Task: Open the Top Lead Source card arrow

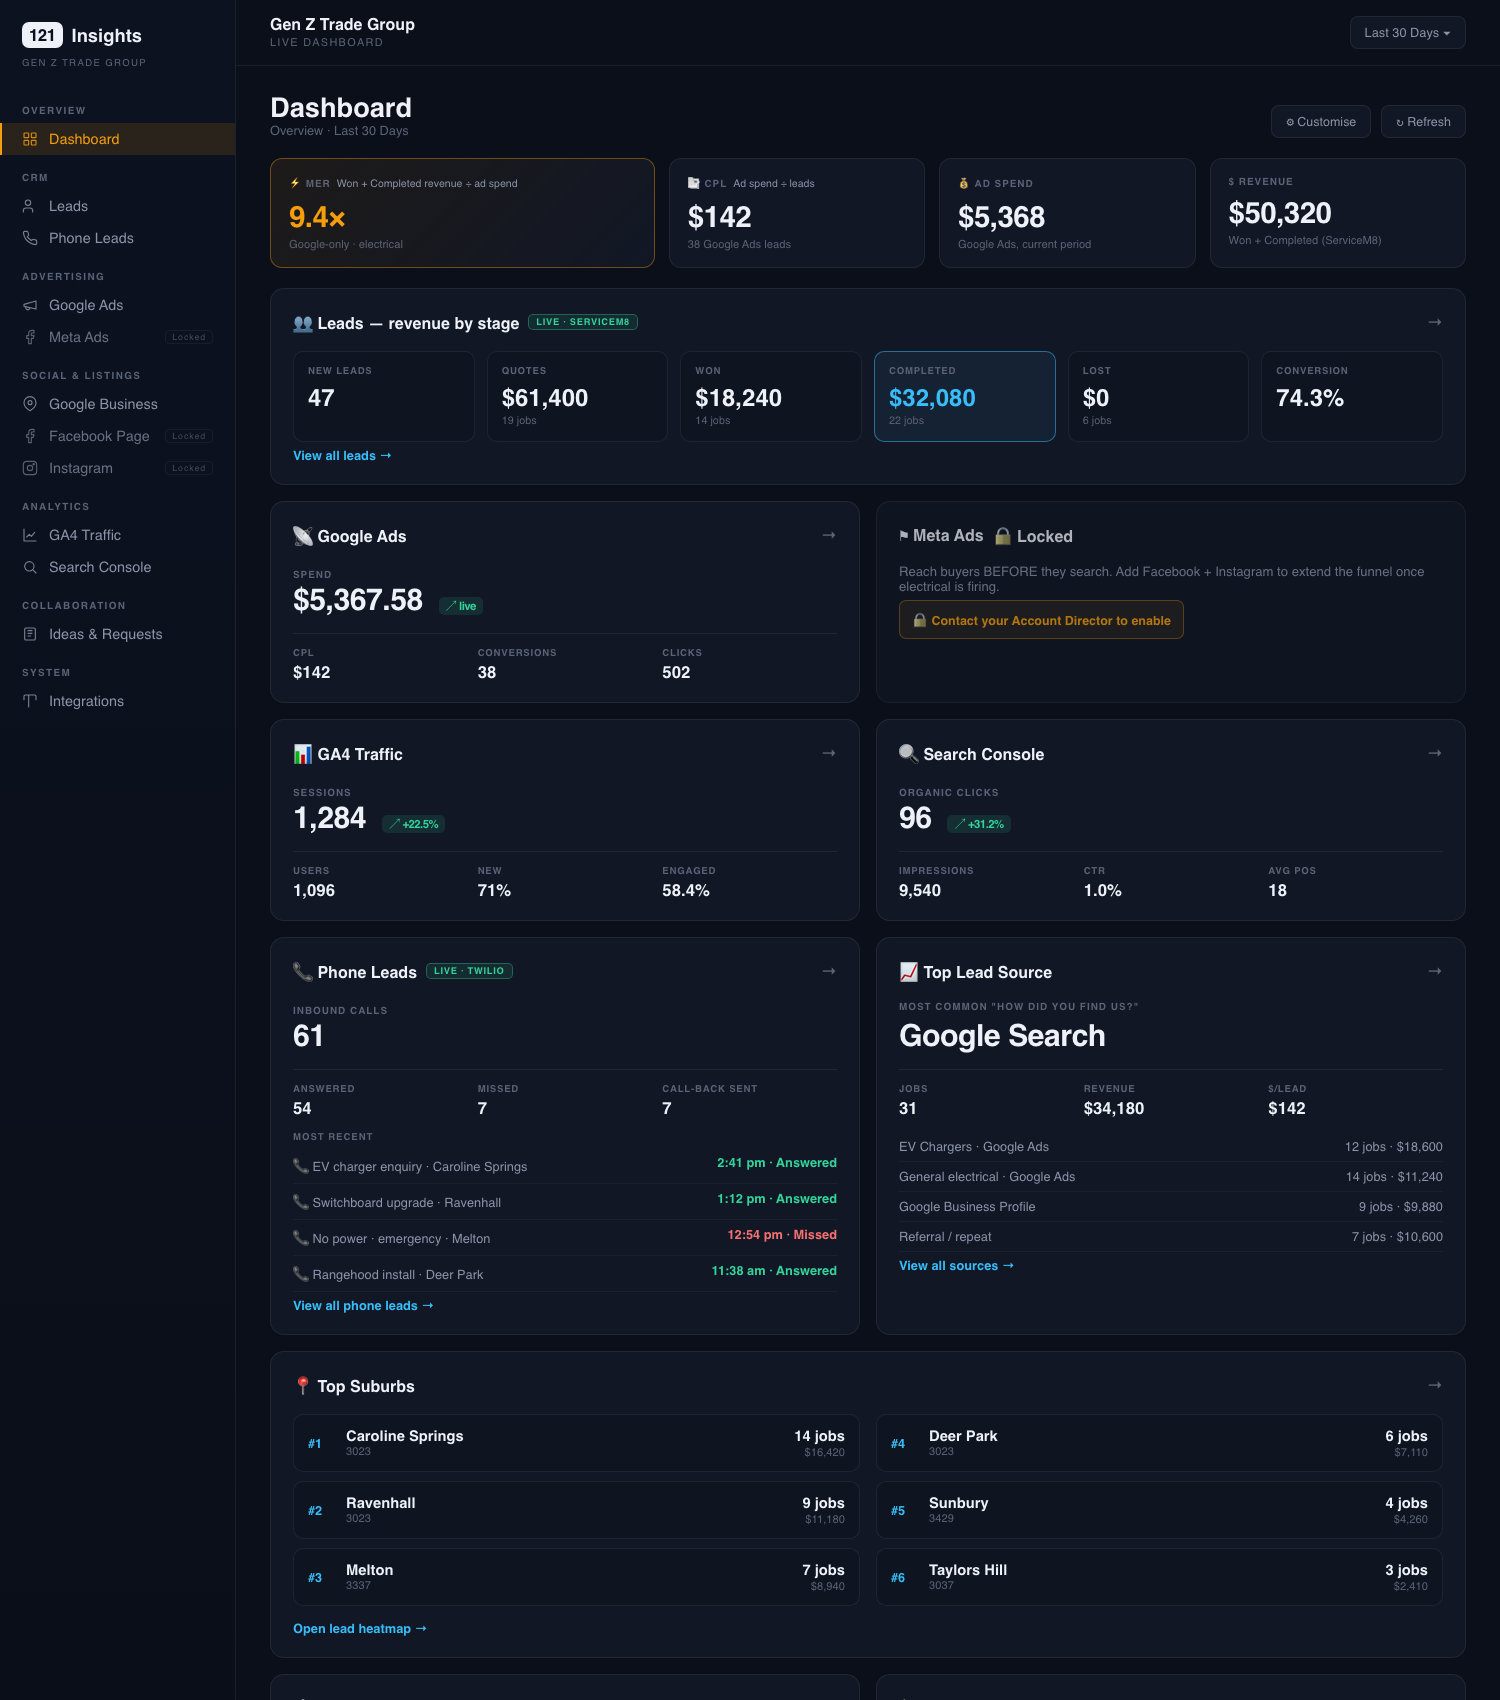Action: pyautogui.click(x=1435, y=971)
